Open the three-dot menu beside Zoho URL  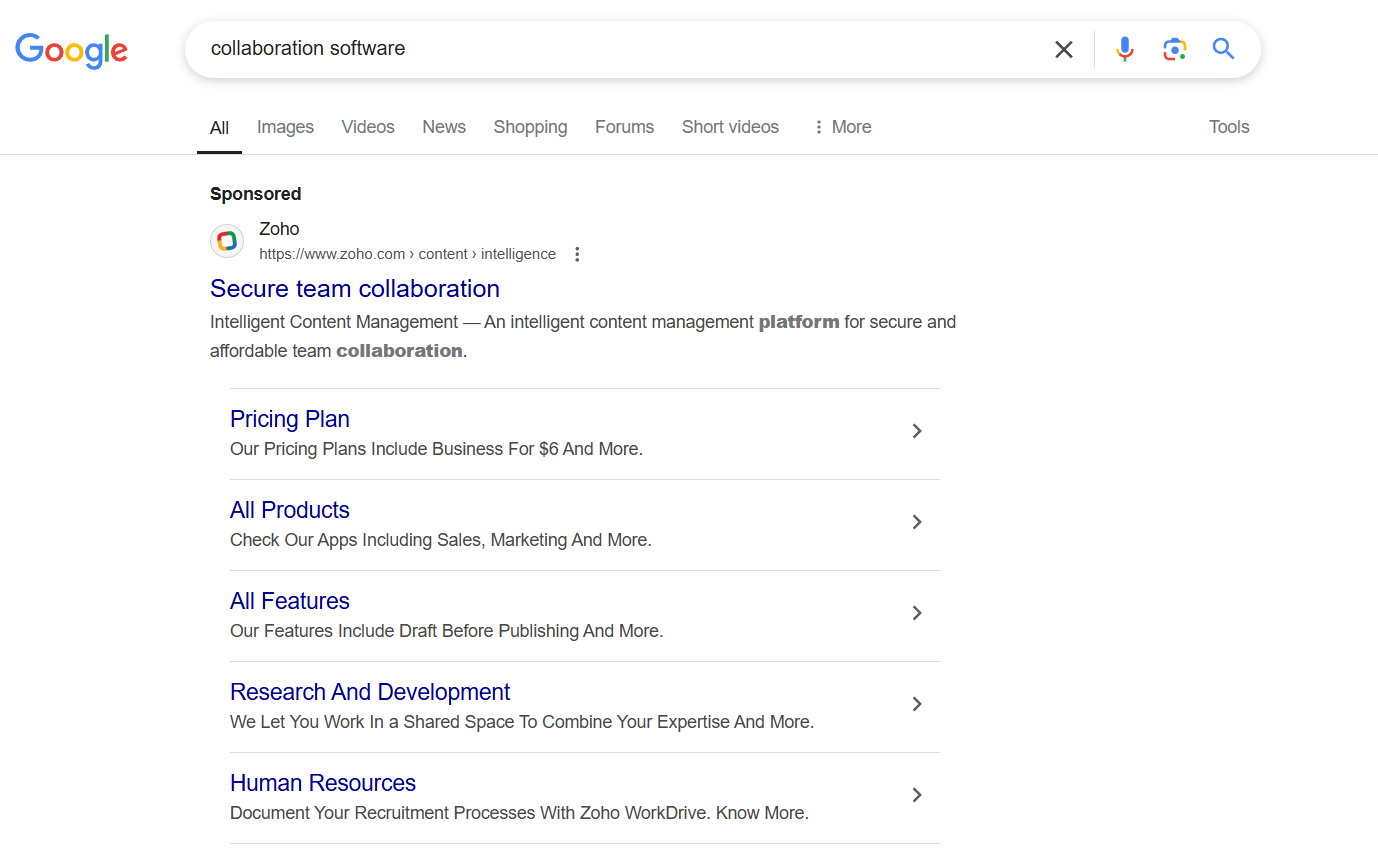[577, 254]
